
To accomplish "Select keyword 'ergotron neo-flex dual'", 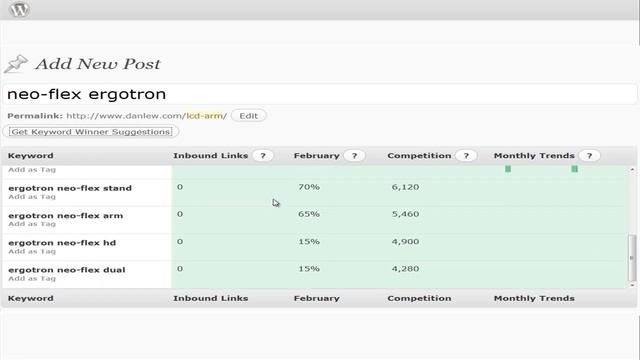I will tap(67, 270).
